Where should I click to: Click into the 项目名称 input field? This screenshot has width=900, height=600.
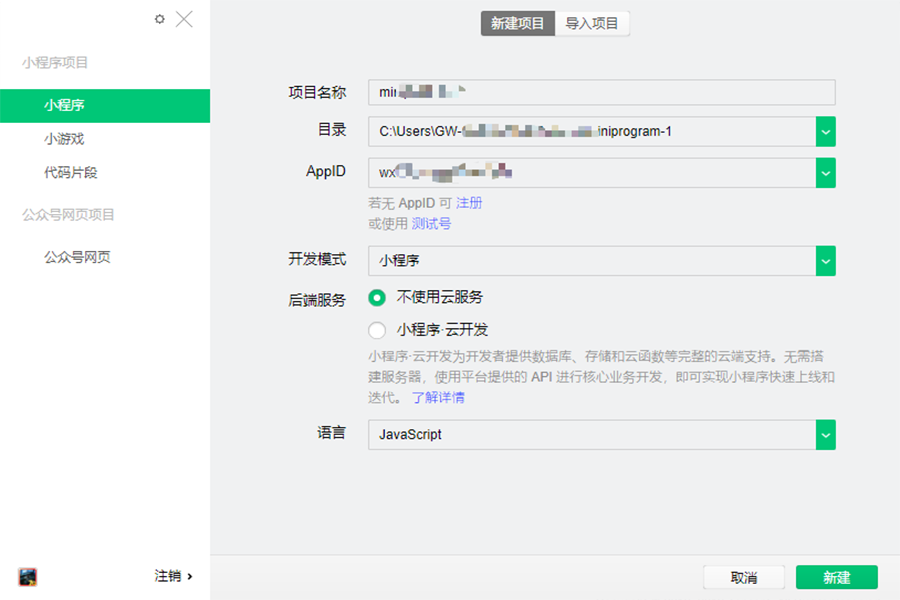[x=601, y=93]
